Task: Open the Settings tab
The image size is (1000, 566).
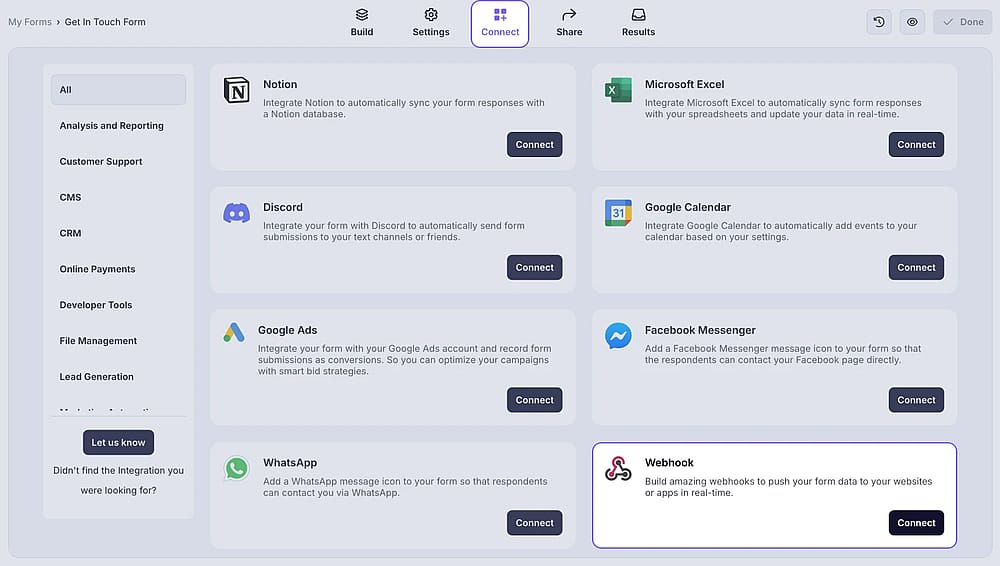Action: click(x=430, y=23)
